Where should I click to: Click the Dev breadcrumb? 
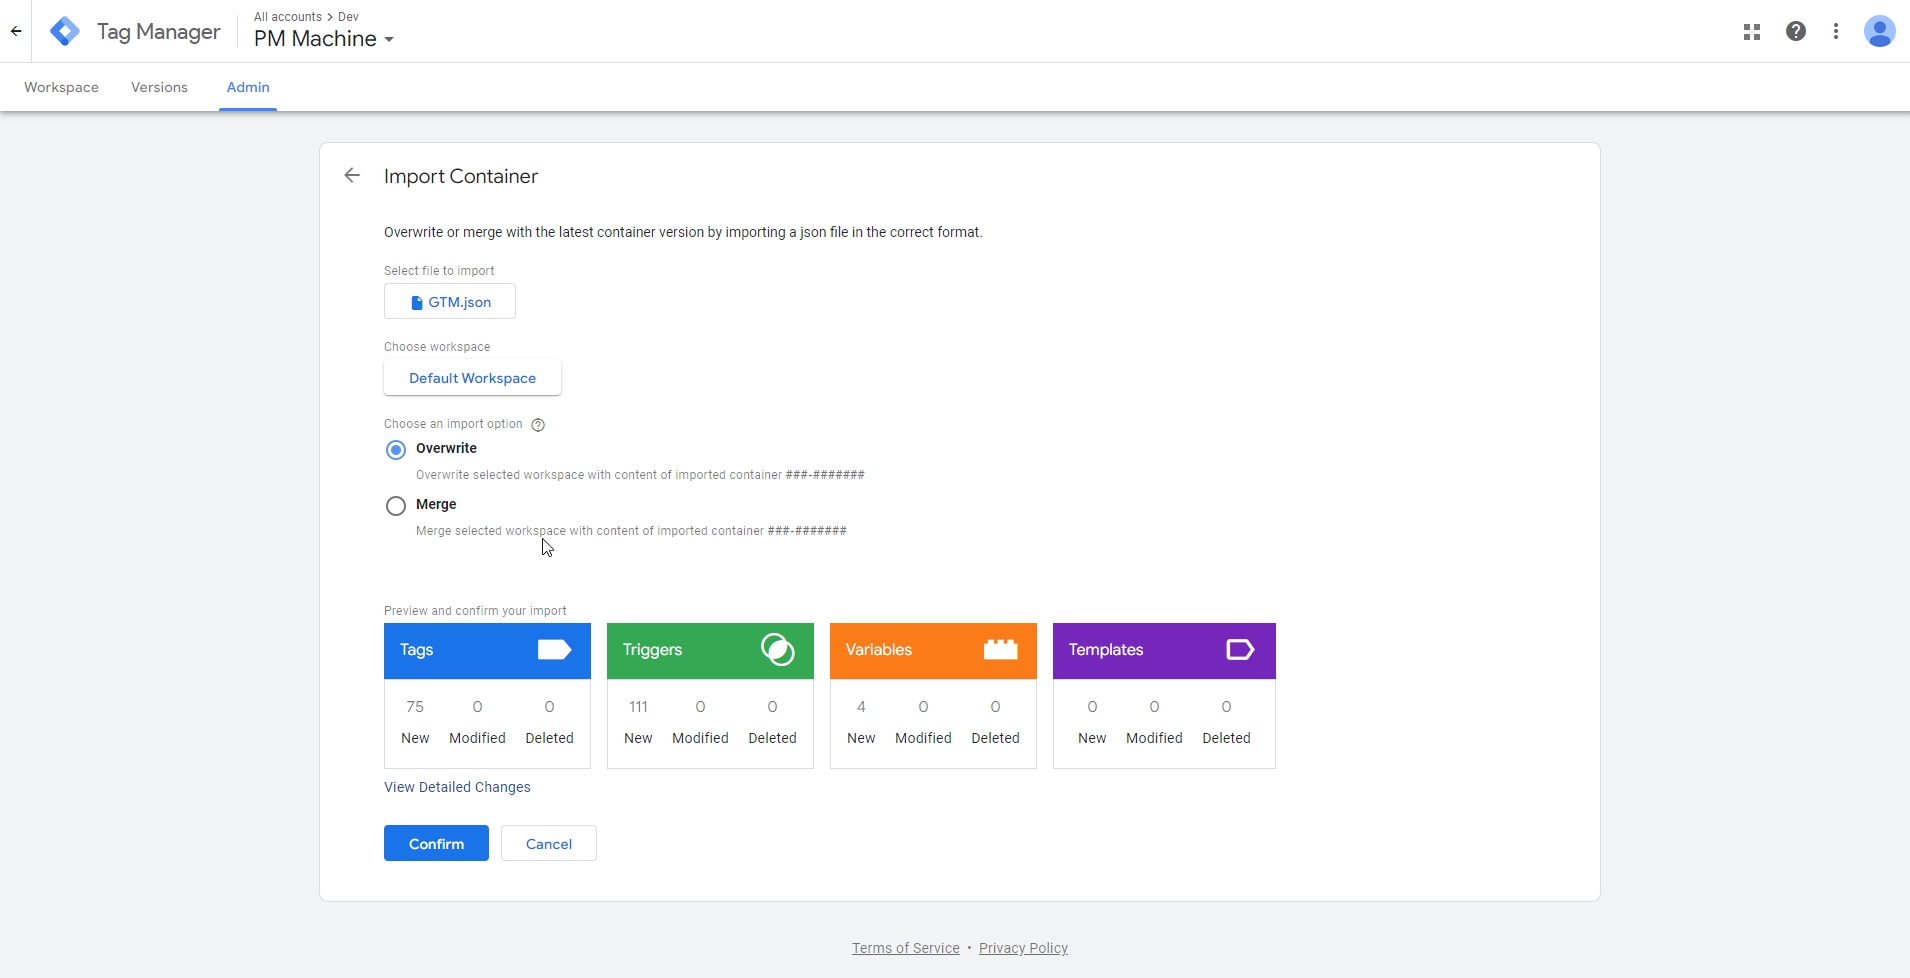tap(348, 17)
